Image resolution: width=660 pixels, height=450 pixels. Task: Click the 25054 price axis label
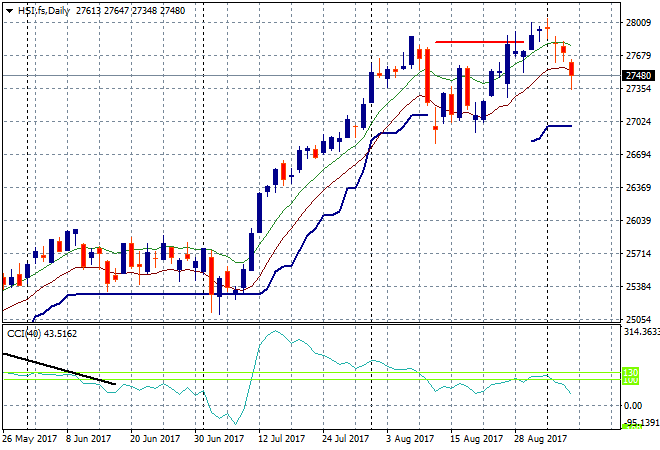[638, 319]
